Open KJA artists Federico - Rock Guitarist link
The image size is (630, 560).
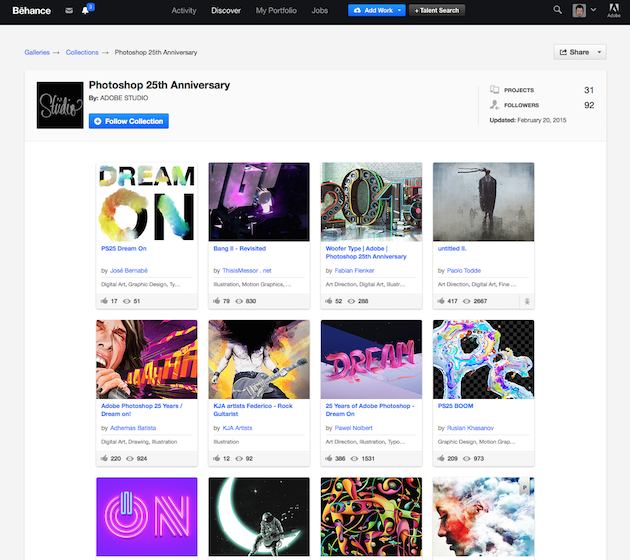point(253,410)
